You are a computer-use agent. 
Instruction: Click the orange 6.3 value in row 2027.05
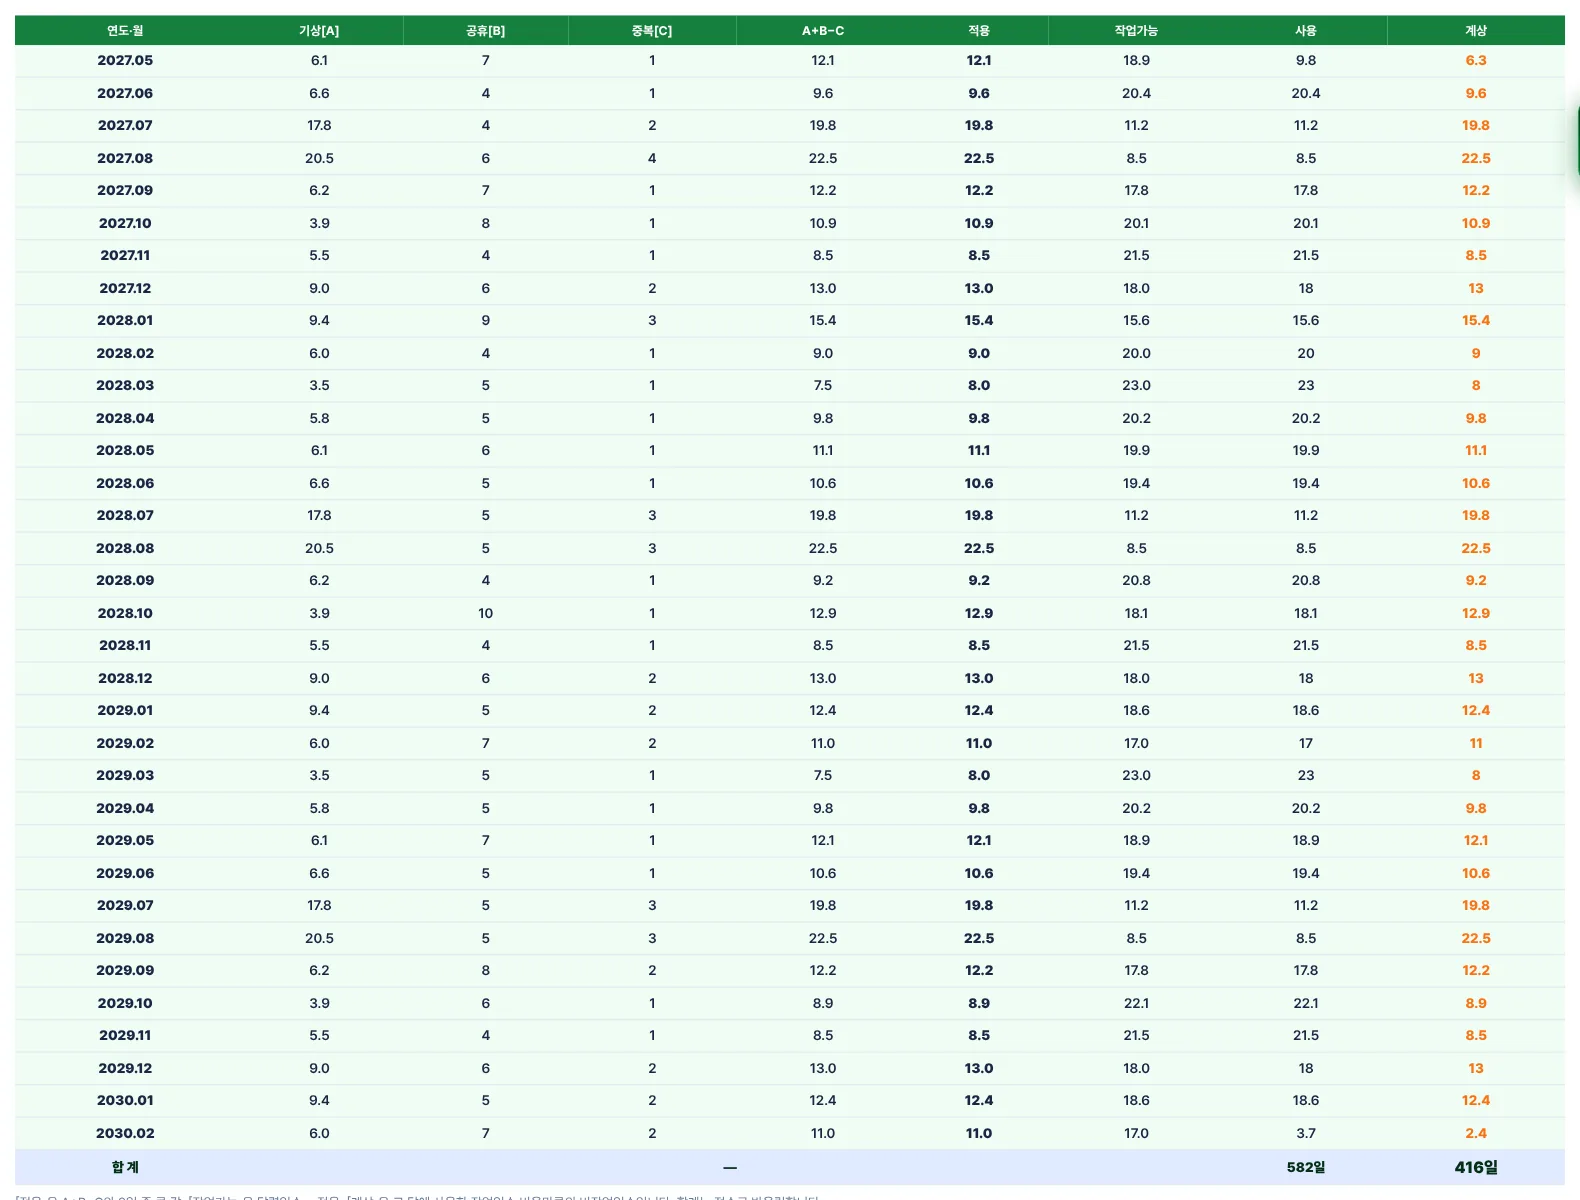pos(1476,60)
